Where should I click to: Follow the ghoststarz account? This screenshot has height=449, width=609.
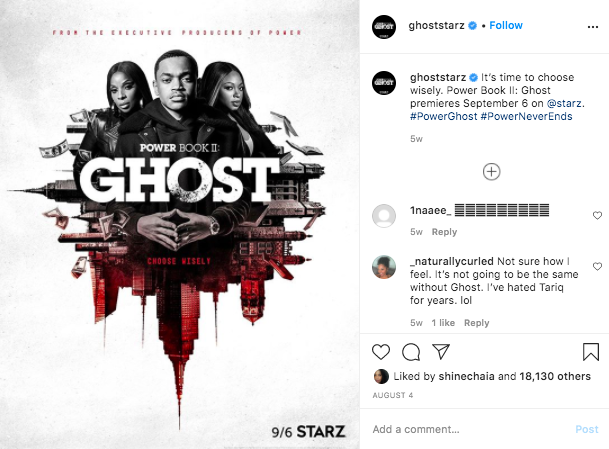click(x=506, y=25)
